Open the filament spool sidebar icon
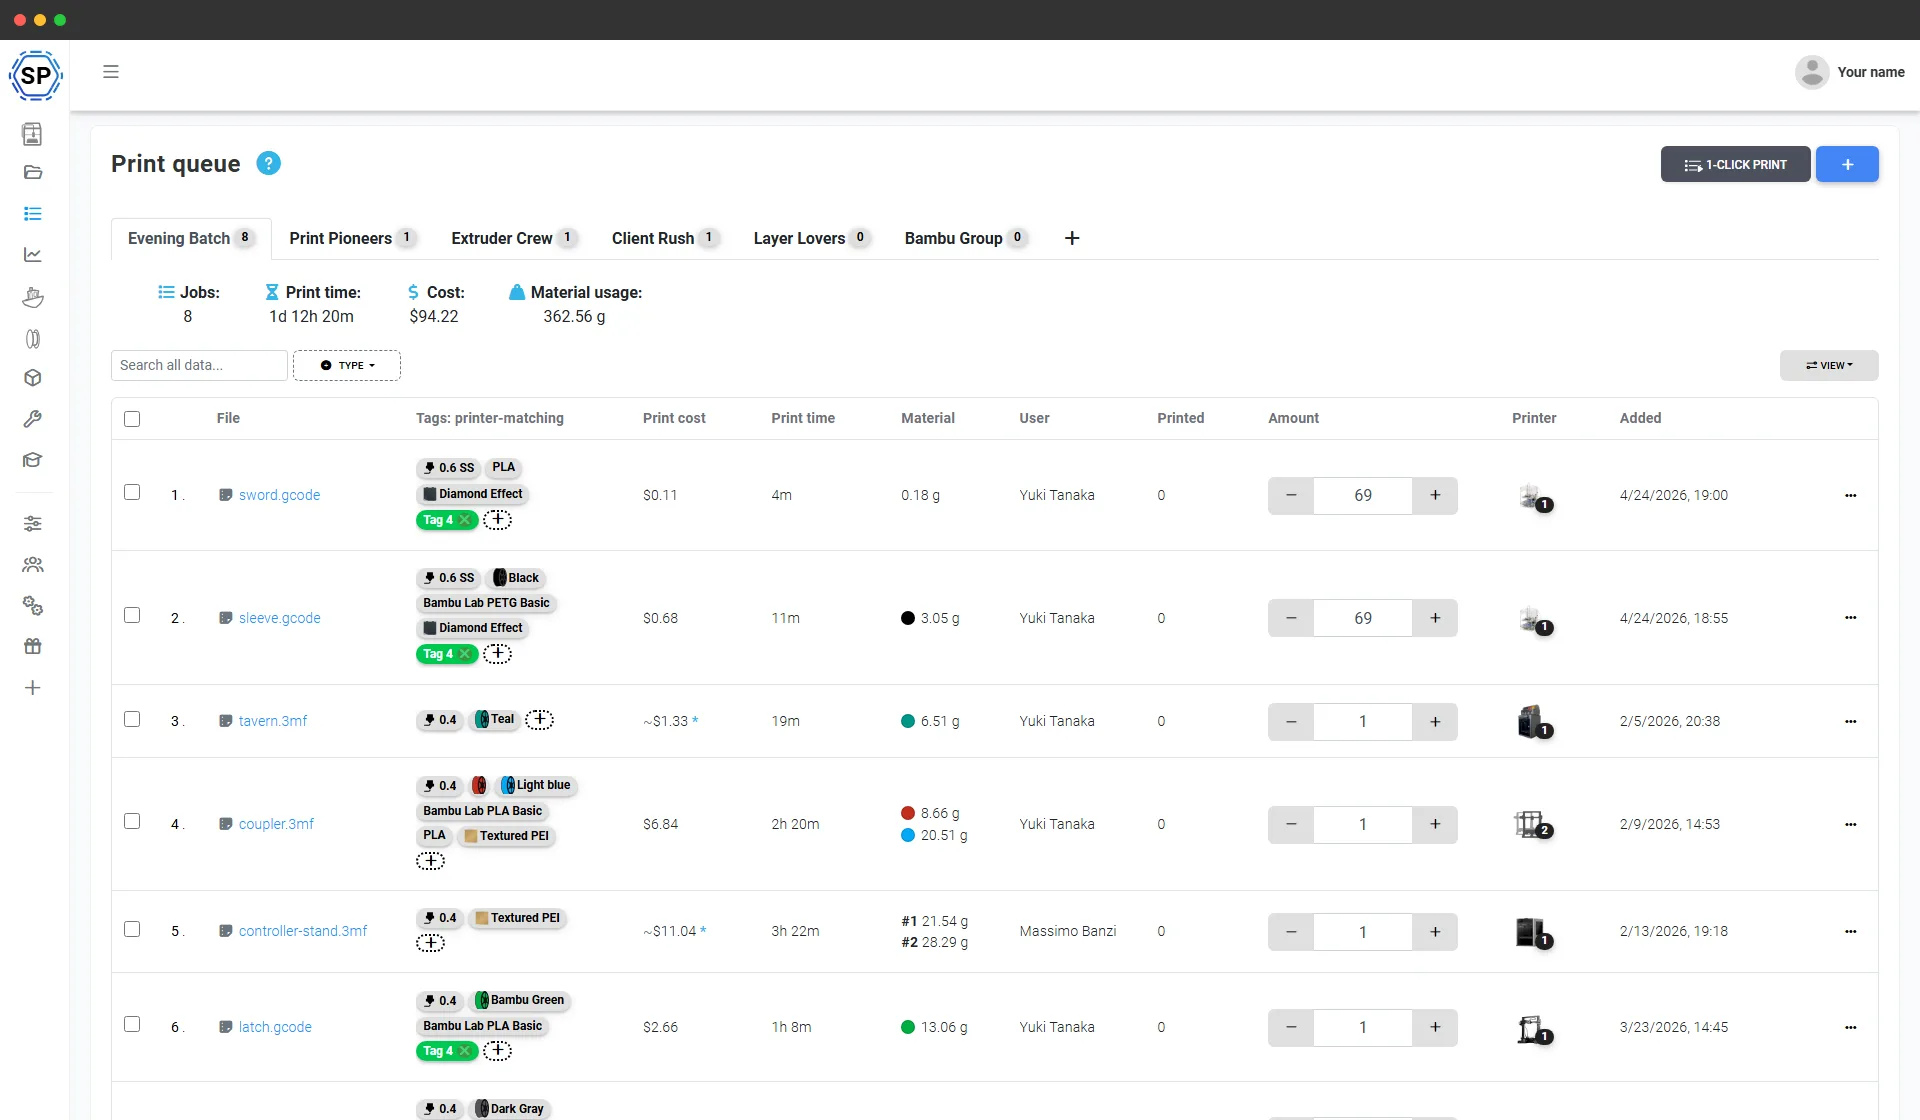 click(x=33, y=339)
